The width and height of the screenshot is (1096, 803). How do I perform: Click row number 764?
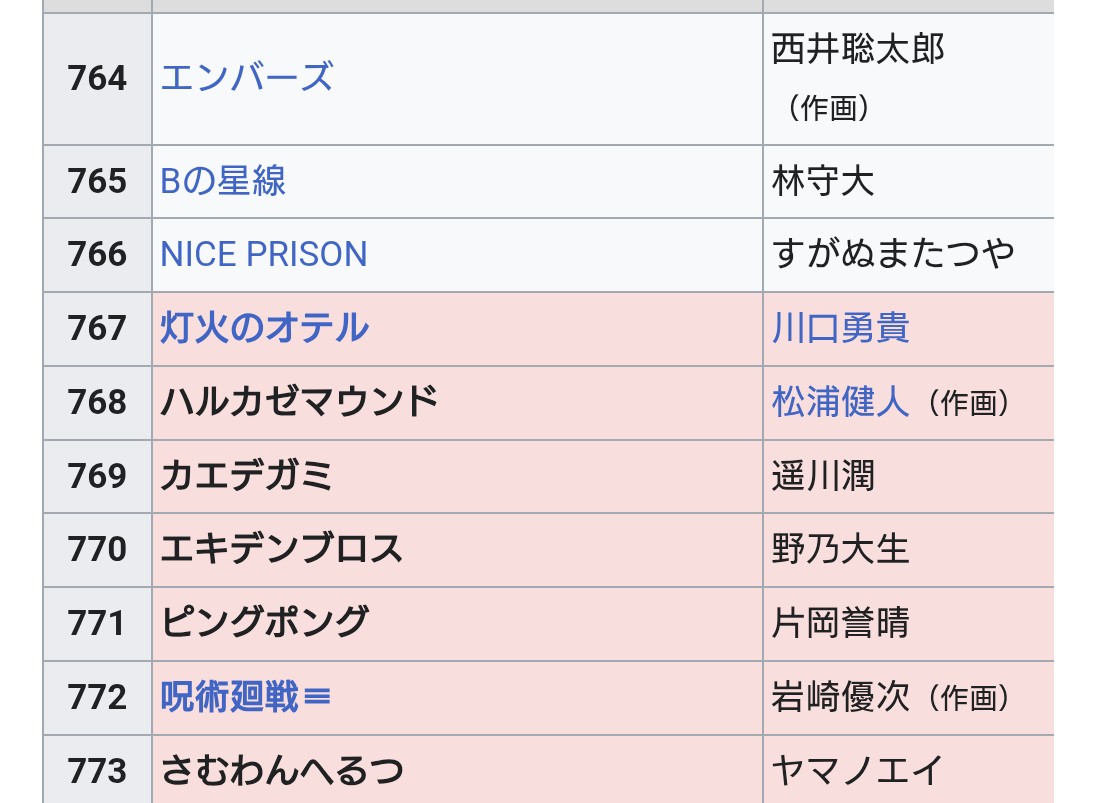[x=97, y=78]
